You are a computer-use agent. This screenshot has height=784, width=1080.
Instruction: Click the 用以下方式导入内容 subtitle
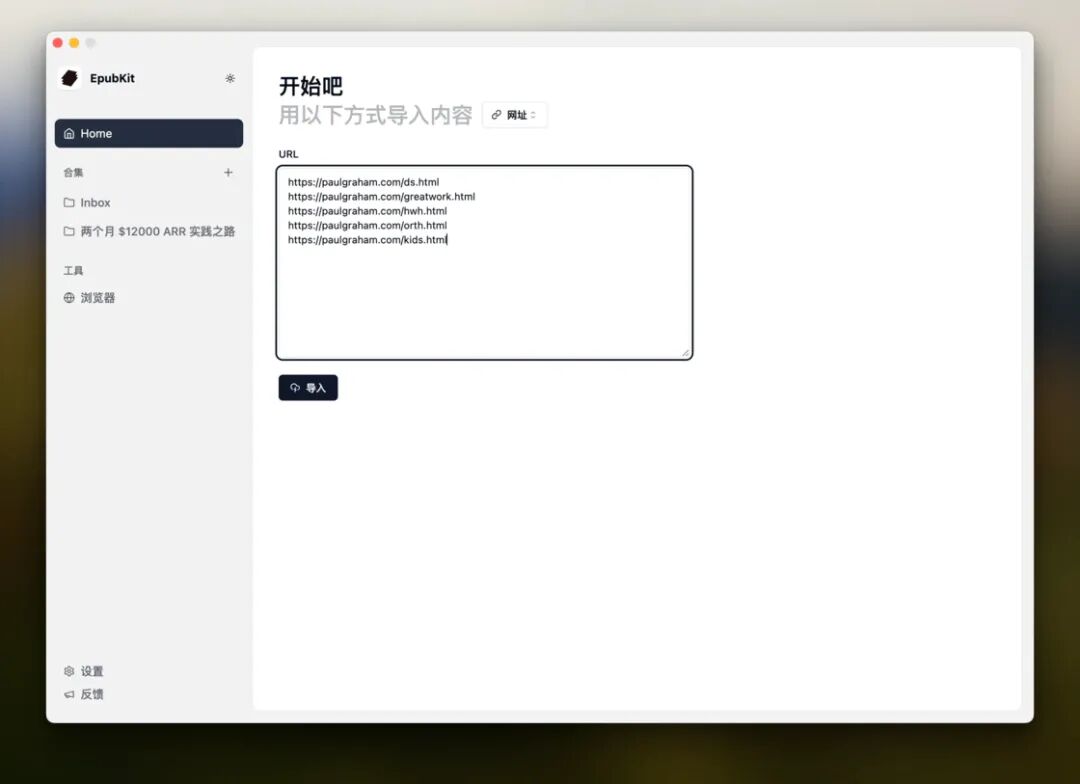(x=375, y=115)
